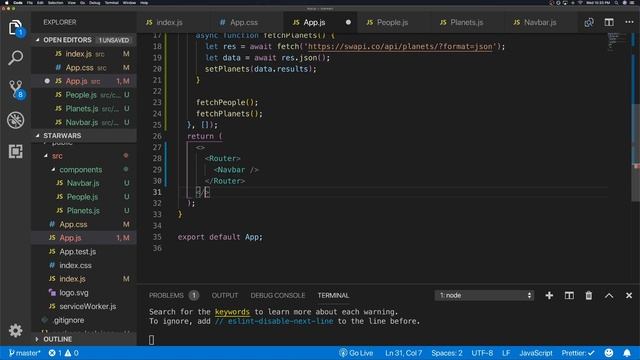
Task: Open notifications bell in status bar
Action: 627,353
